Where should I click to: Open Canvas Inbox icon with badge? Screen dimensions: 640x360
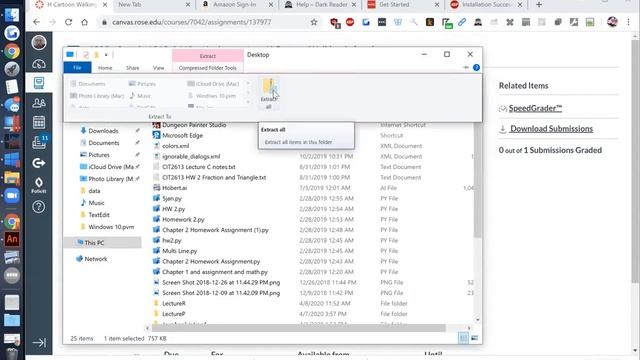coord(39,142)
